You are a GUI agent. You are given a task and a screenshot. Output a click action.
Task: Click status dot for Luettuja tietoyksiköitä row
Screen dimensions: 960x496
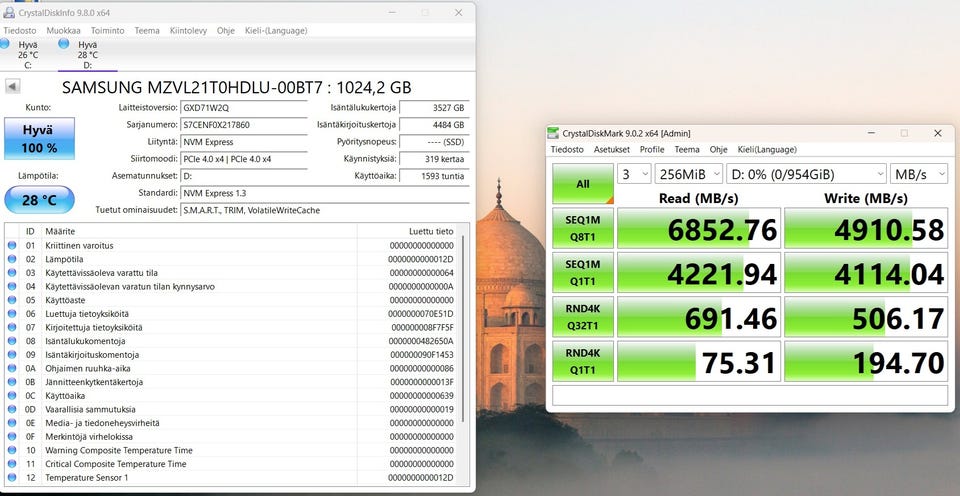coord(12,314)
